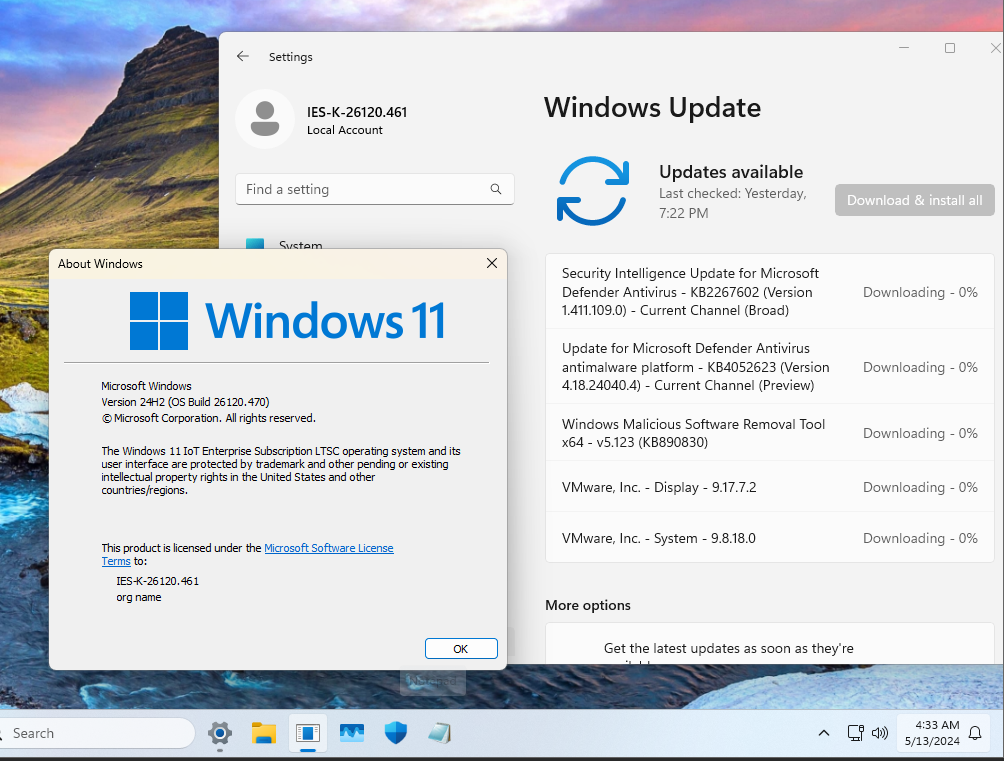Open Windows Security shield on taskbar
The width and height of the screenshot is (1004, 761).
click(396, 733)
